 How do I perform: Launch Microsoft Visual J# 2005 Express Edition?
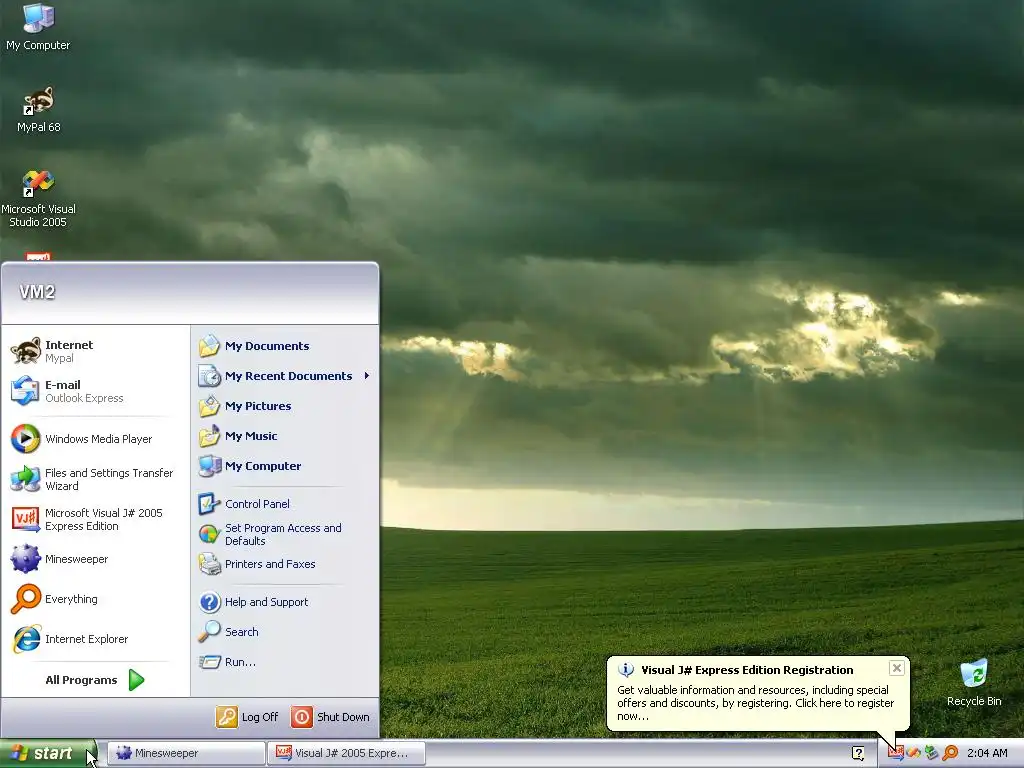(x=96, y=519)
